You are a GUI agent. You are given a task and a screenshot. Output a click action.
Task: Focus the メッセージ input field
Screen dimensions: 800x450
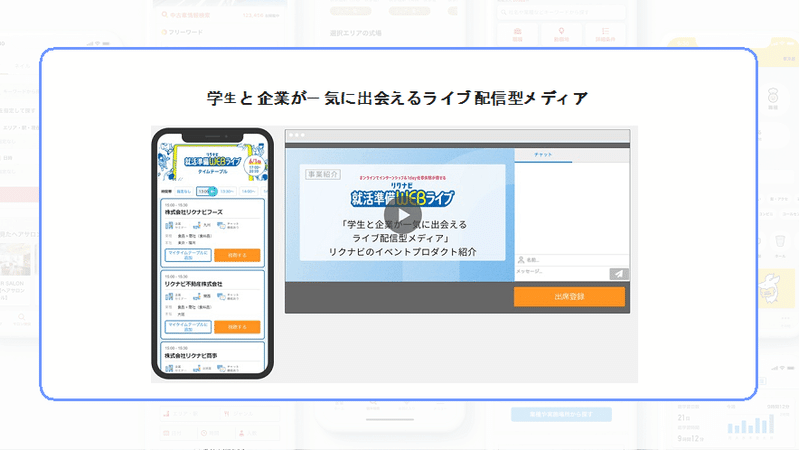562,273
